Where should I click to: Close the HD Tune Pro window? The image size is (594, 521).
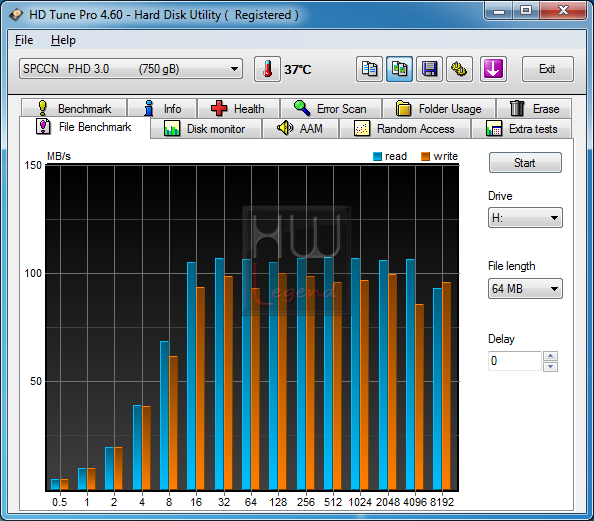point(563,10)
